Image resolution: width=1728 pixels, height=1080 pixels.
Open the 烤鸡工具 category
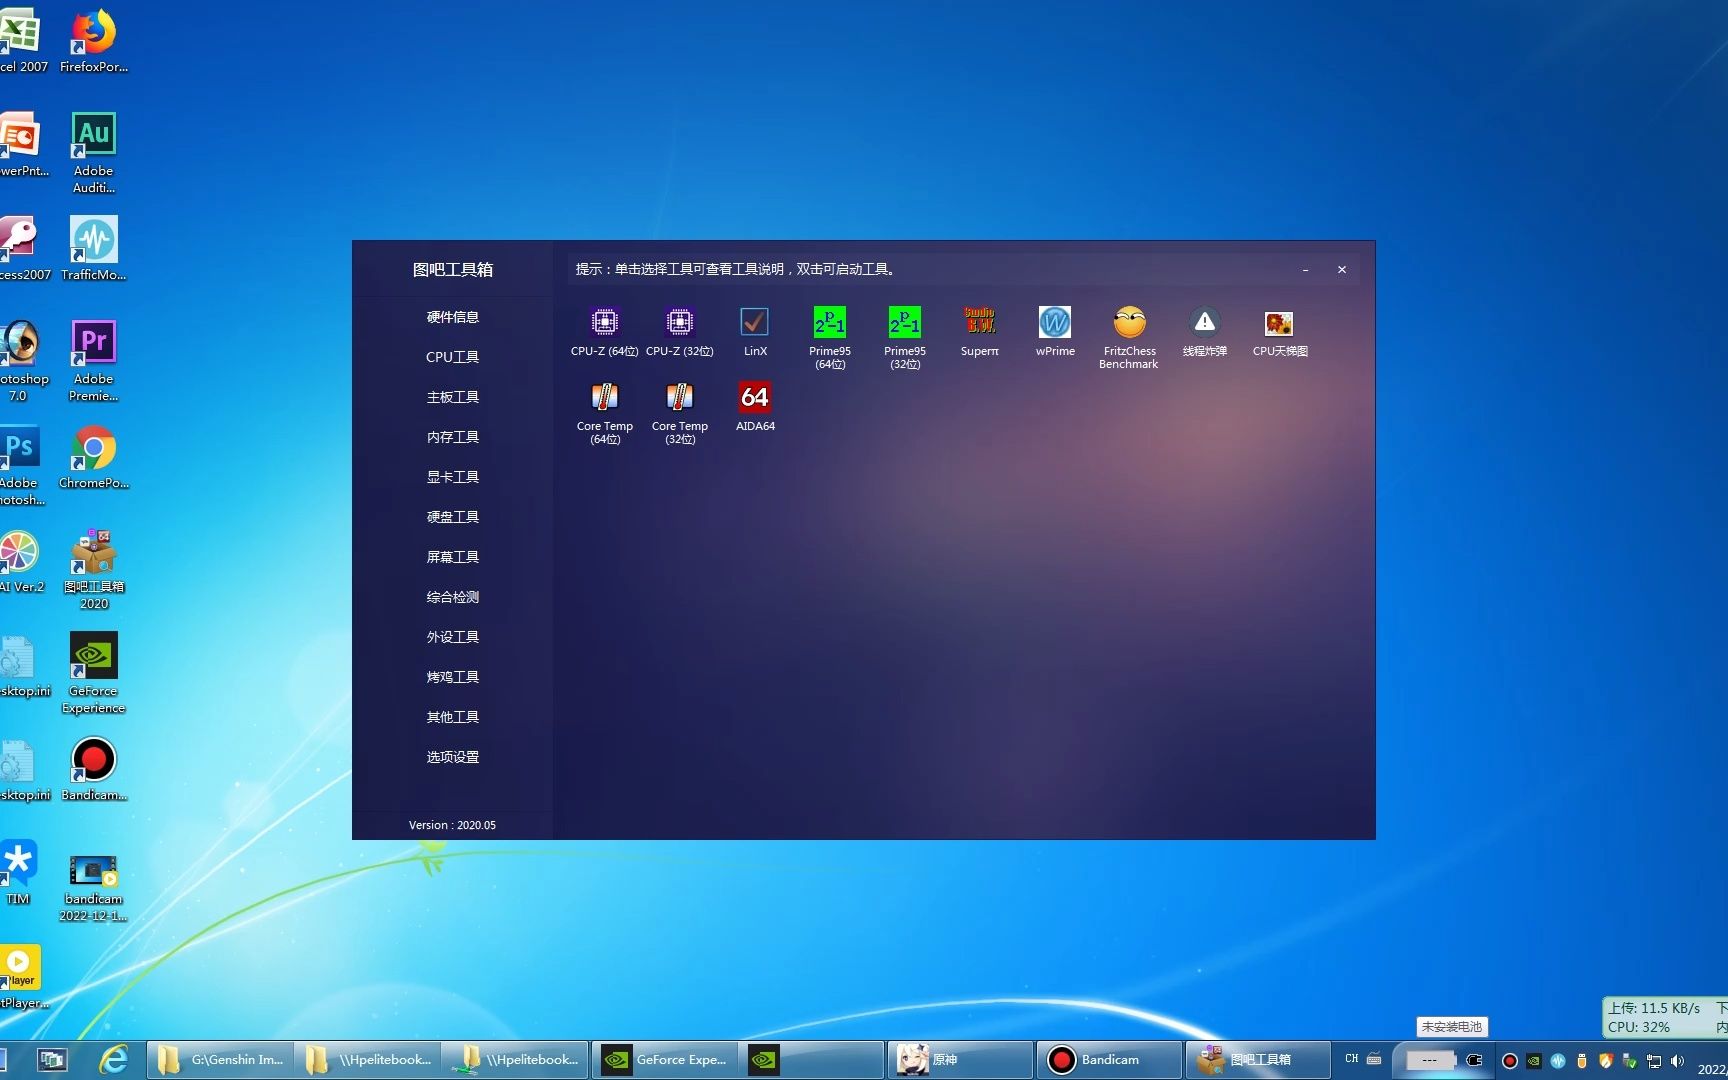tap(452, 677)
